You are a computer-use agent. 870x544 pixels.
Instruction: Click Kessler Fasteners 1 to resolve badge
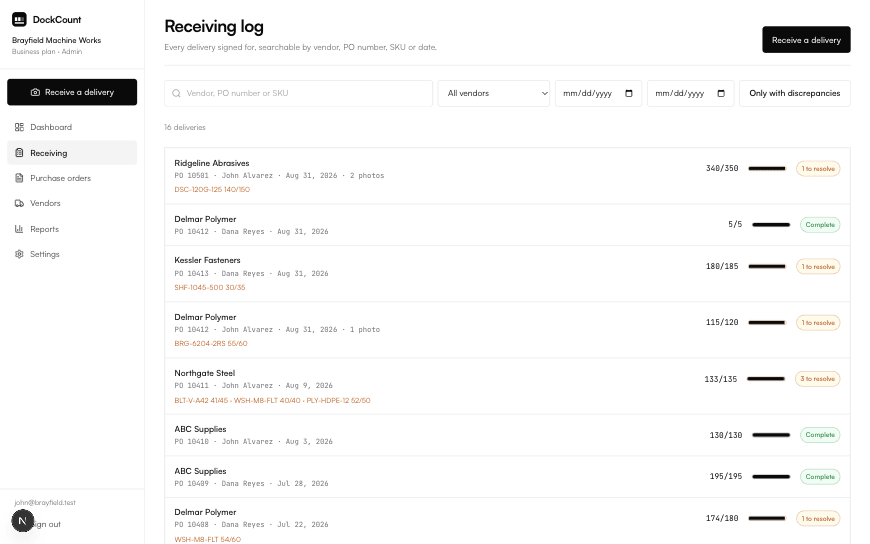818,266
